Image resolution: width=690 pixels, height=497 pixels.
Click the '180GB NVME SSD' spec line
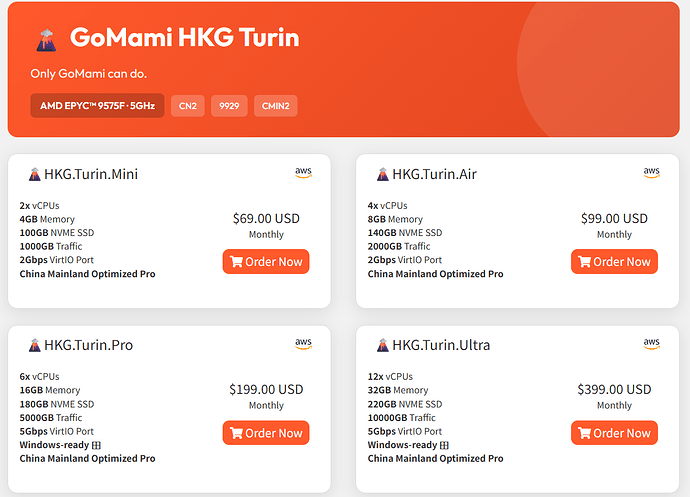[57, 404]
